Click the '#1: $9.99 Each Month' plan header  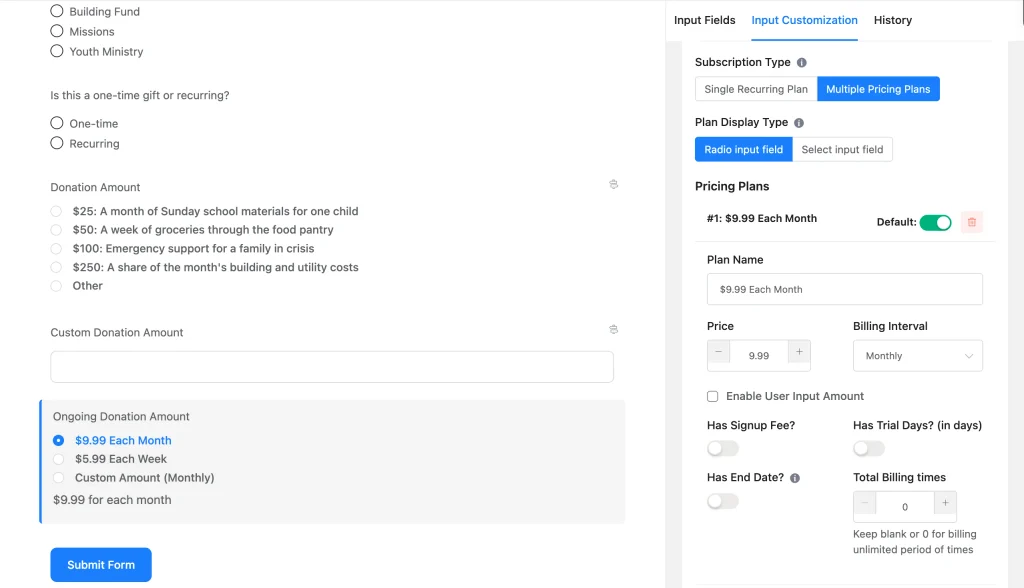[x=761, y=218]
